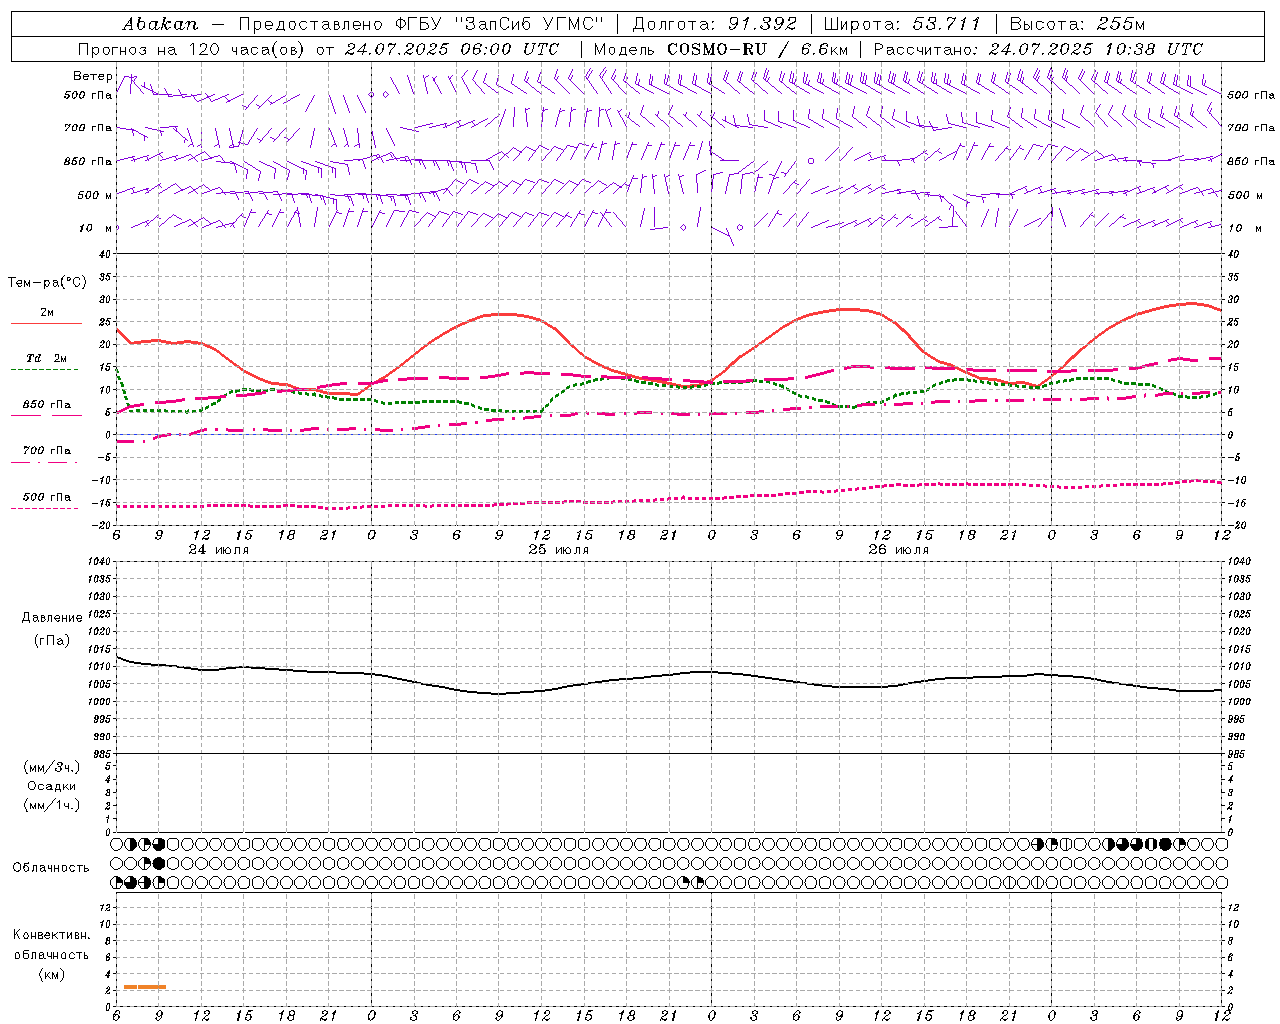The height and width of the screenshot is (1024, 1280).
Task: Click the 700 гПа temperature legend entry
Action: pyautogui.click(x=47, y=451)
